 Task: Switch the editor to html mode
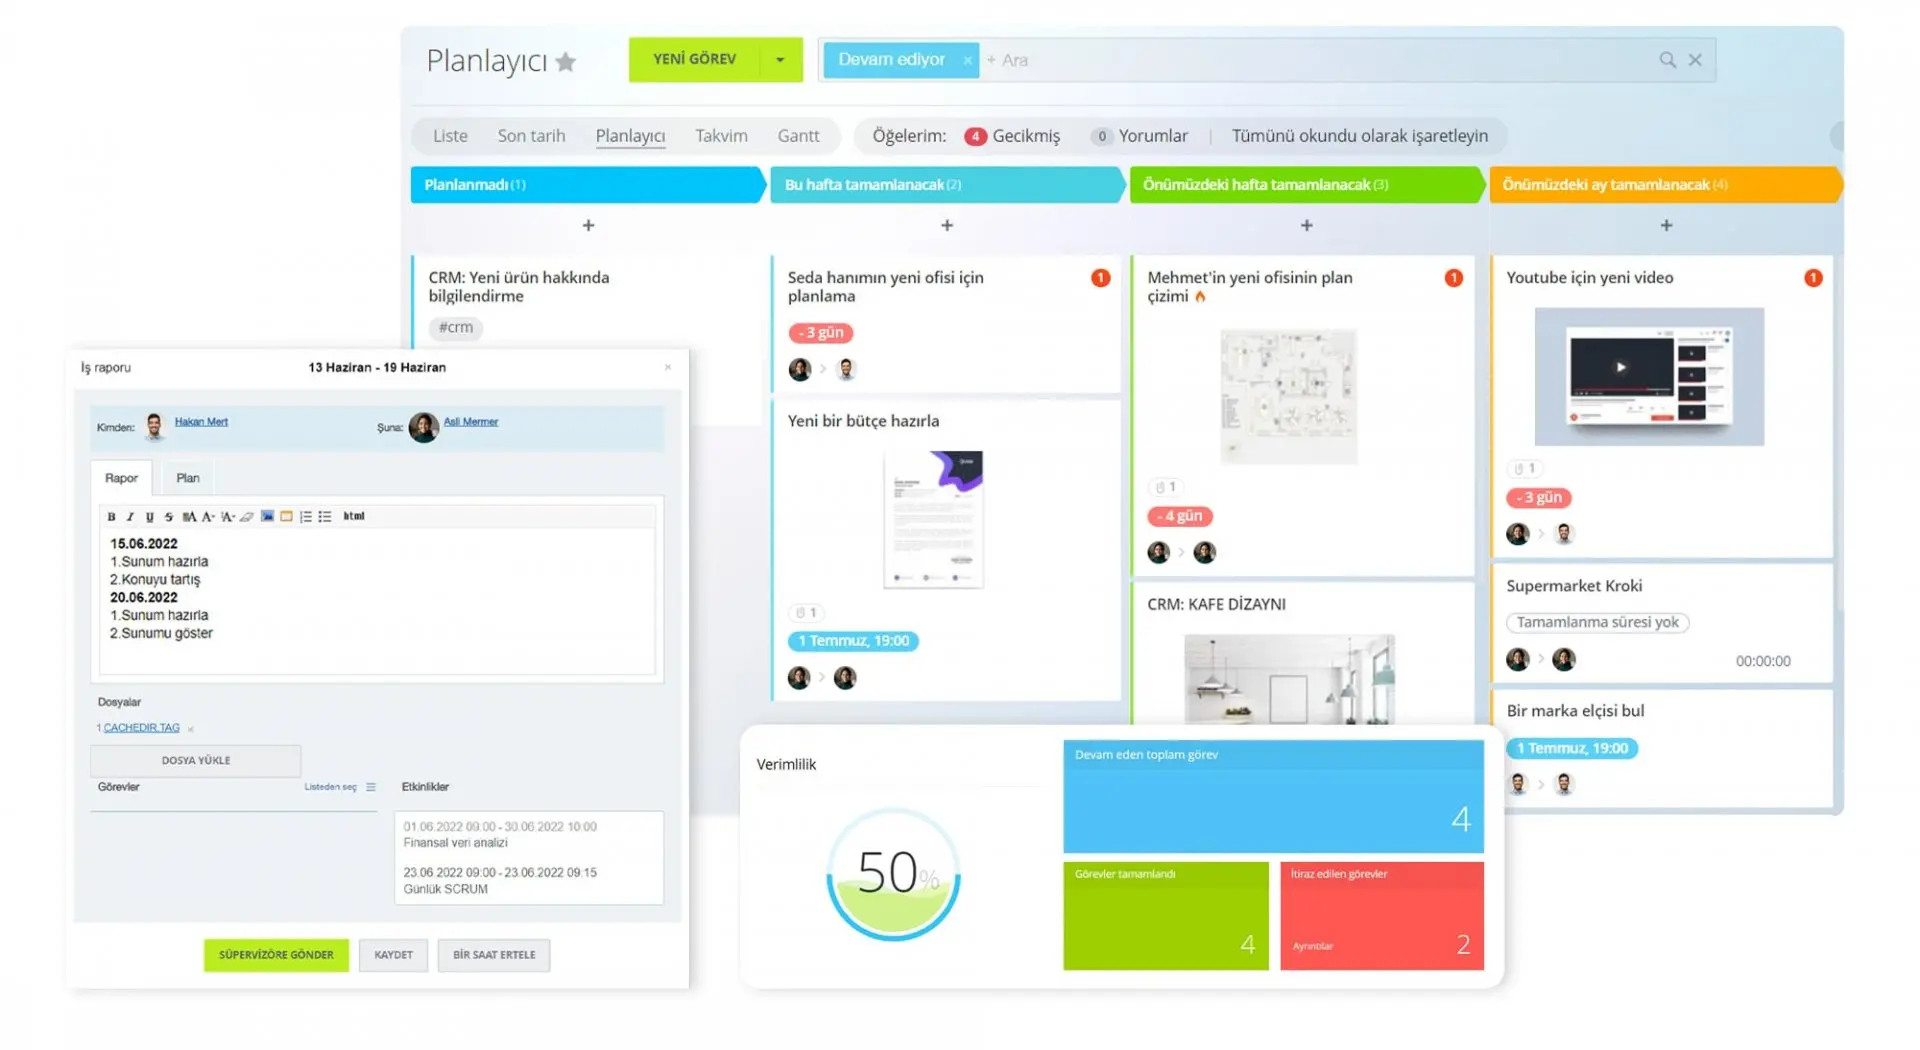coord(354,517)
